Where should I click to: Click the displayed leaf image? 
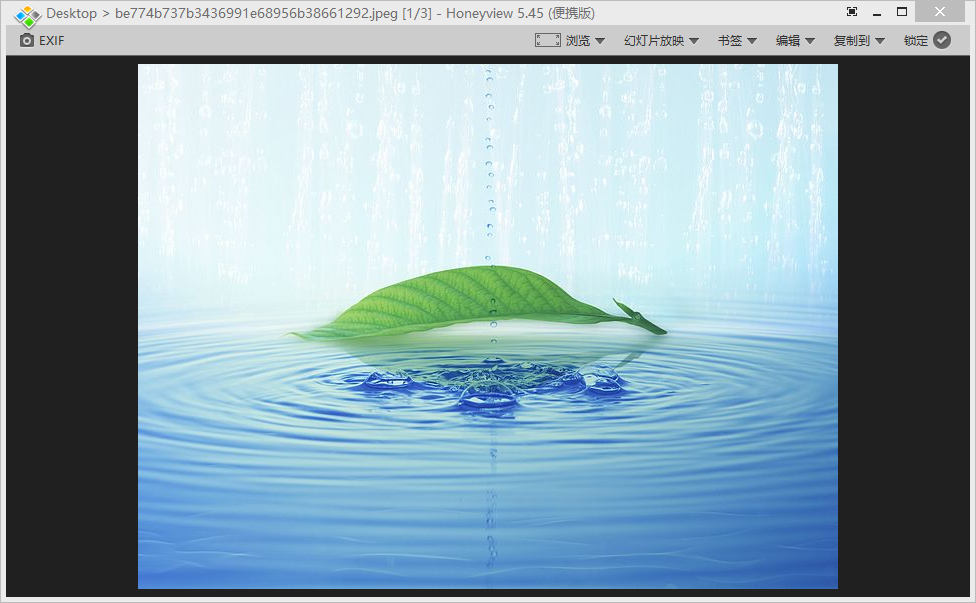pos(487,326)
